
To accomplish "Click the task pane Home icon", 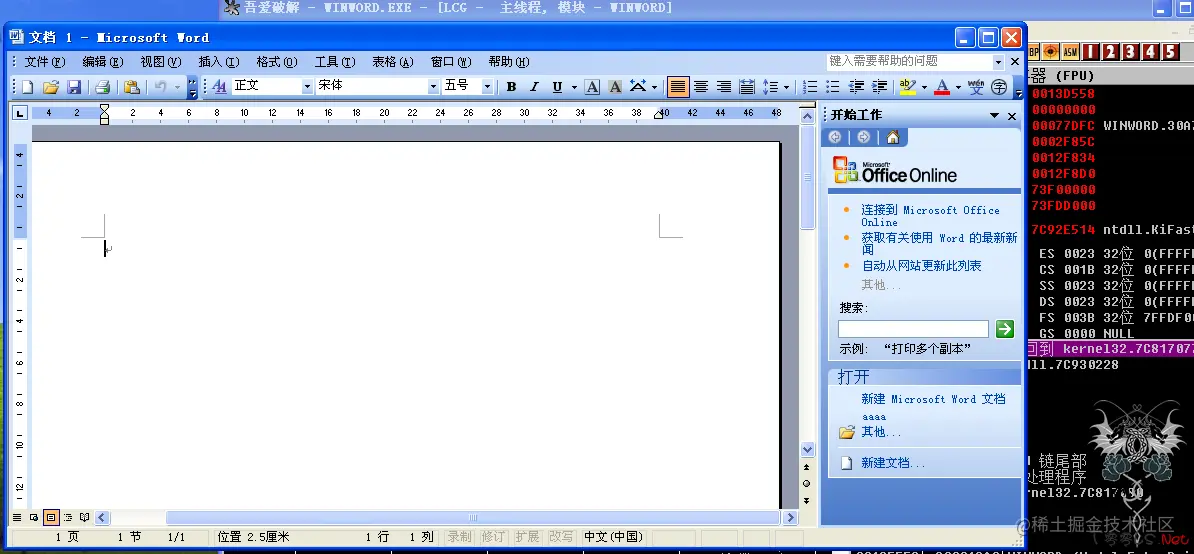I will pos(892,137).
